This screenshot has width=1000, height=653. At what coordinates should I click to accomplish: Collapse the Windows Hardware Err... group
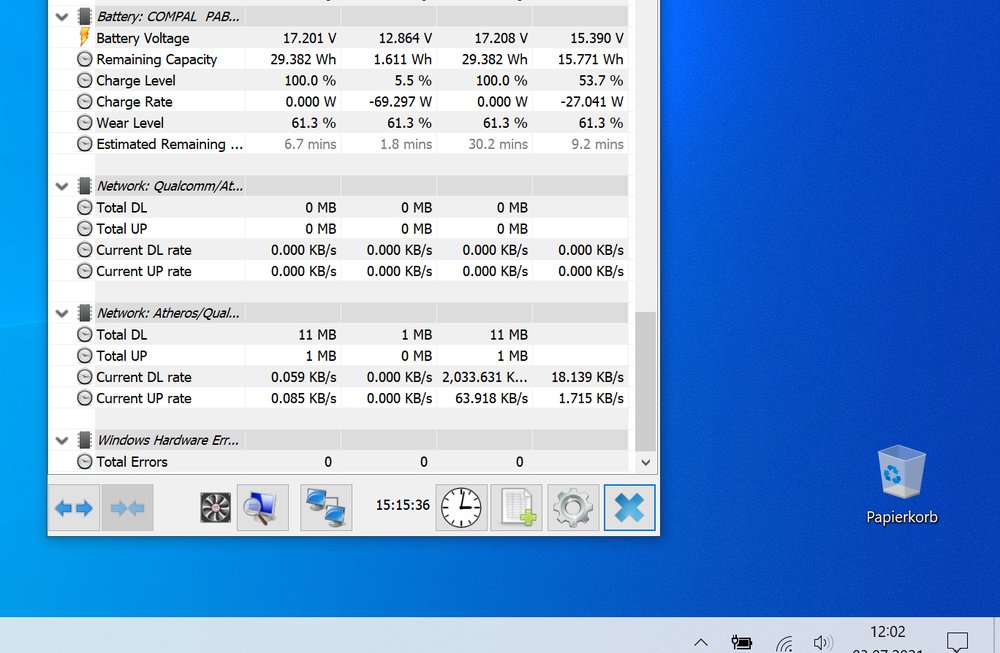[62, 440]
